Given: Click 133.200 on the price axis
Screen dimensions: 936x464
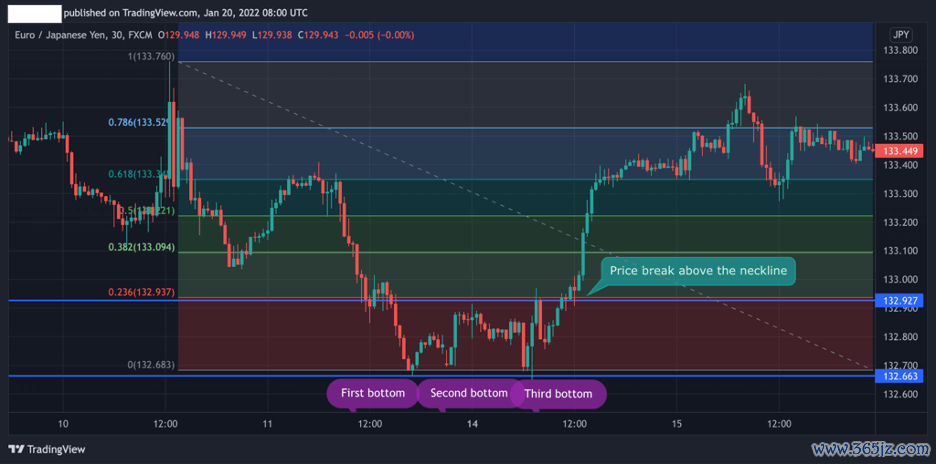Looking at the screenshot, I should [900, 223].
